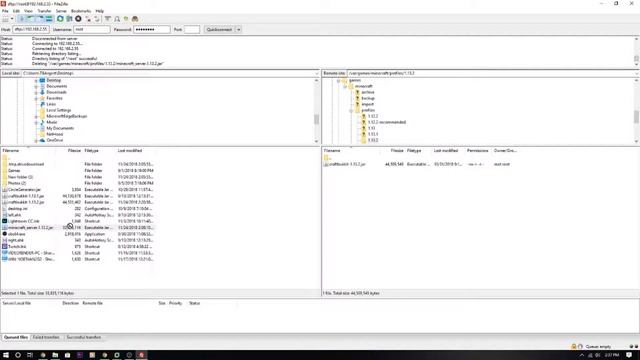Open the Transfer menu
The width and height of the screenshot is (640, 360).
[44, 11]
